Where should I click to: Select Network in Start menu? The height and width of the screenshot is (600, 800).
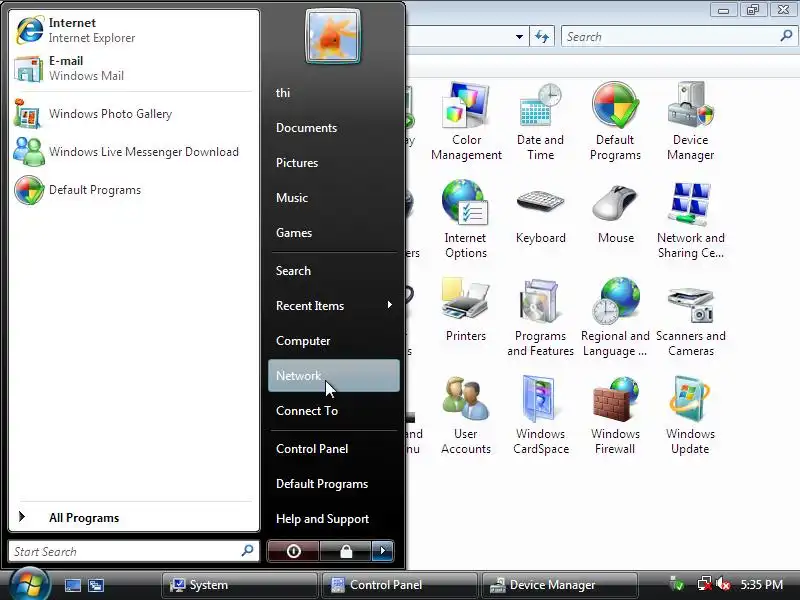pos(334,376)
